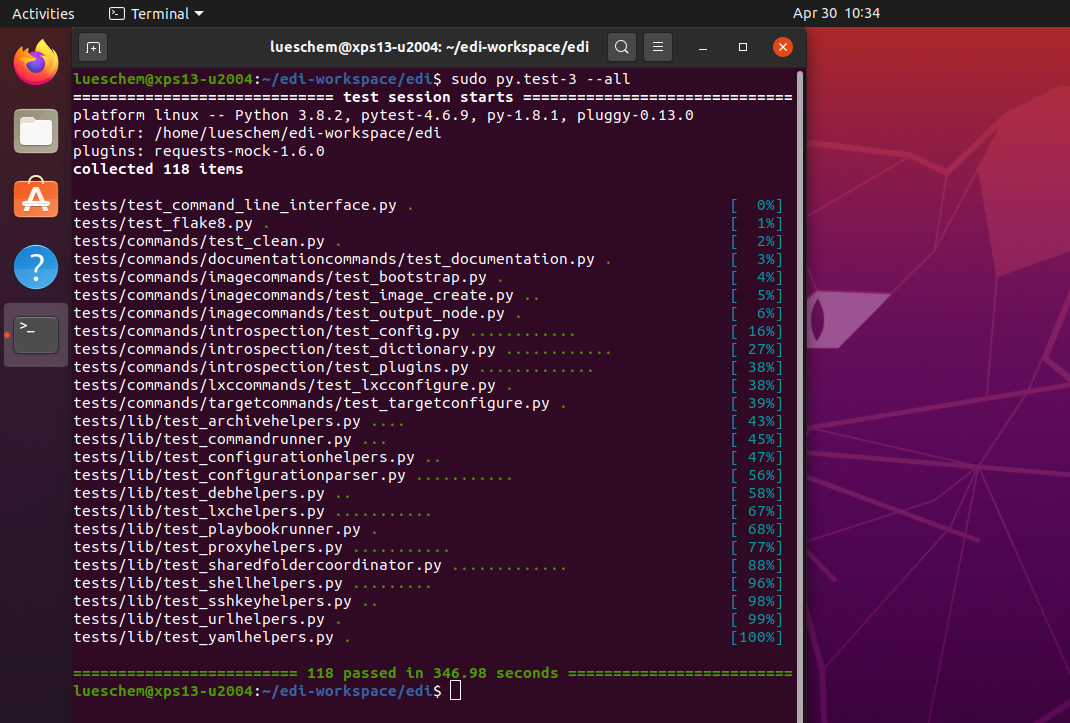Expand the Terminal app menu dropdown
The height and width of the screenshot is (723, 1070).
(156, 14)
